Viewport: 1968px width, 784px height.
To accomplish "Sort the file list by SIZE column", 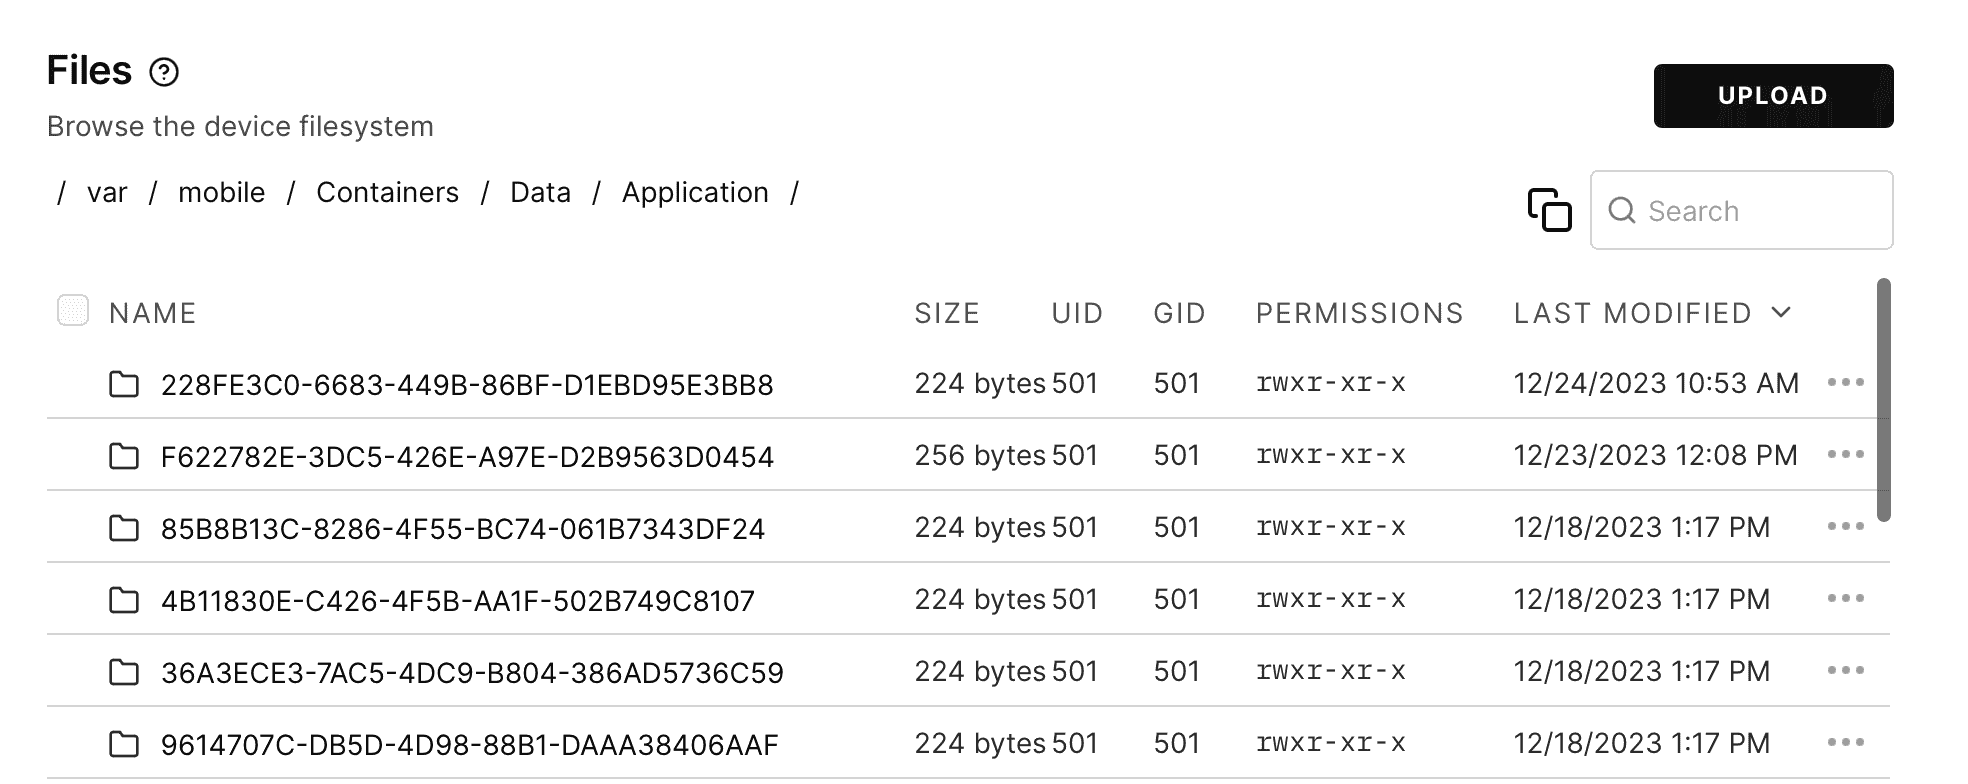I will [x=946, y=313].
